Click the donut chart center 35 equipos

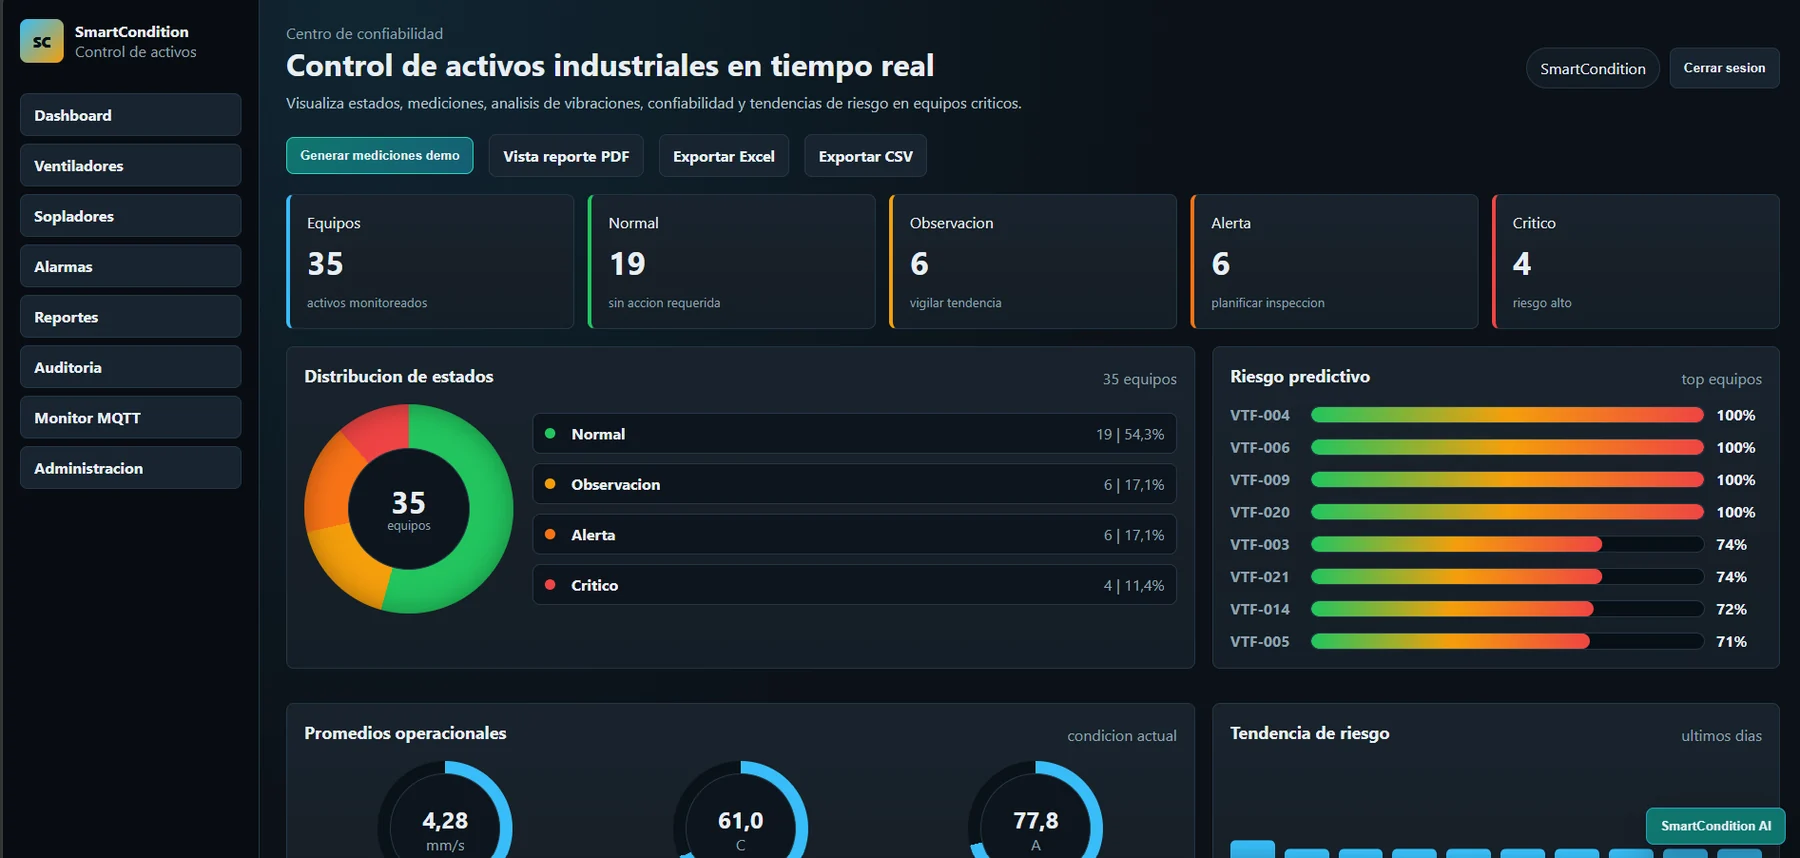pos(409,509)
